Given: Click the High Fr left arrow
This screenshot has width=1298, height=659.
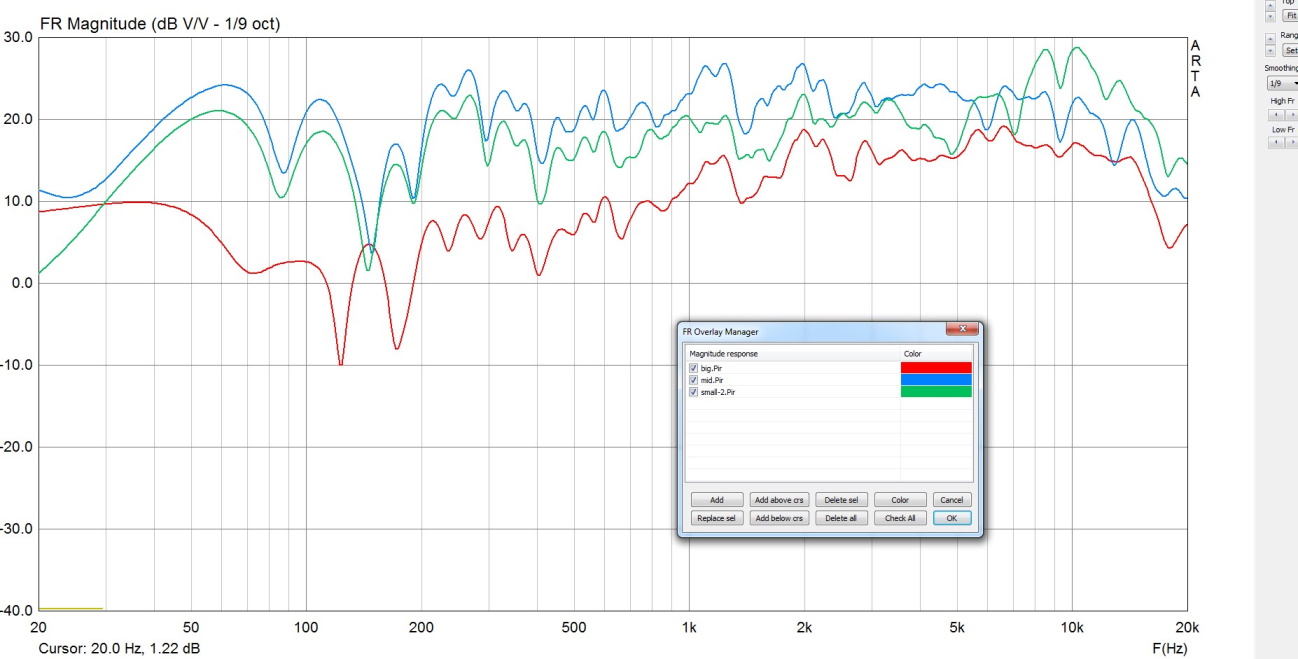Looking at the screenshot, I should point(1275,115).
